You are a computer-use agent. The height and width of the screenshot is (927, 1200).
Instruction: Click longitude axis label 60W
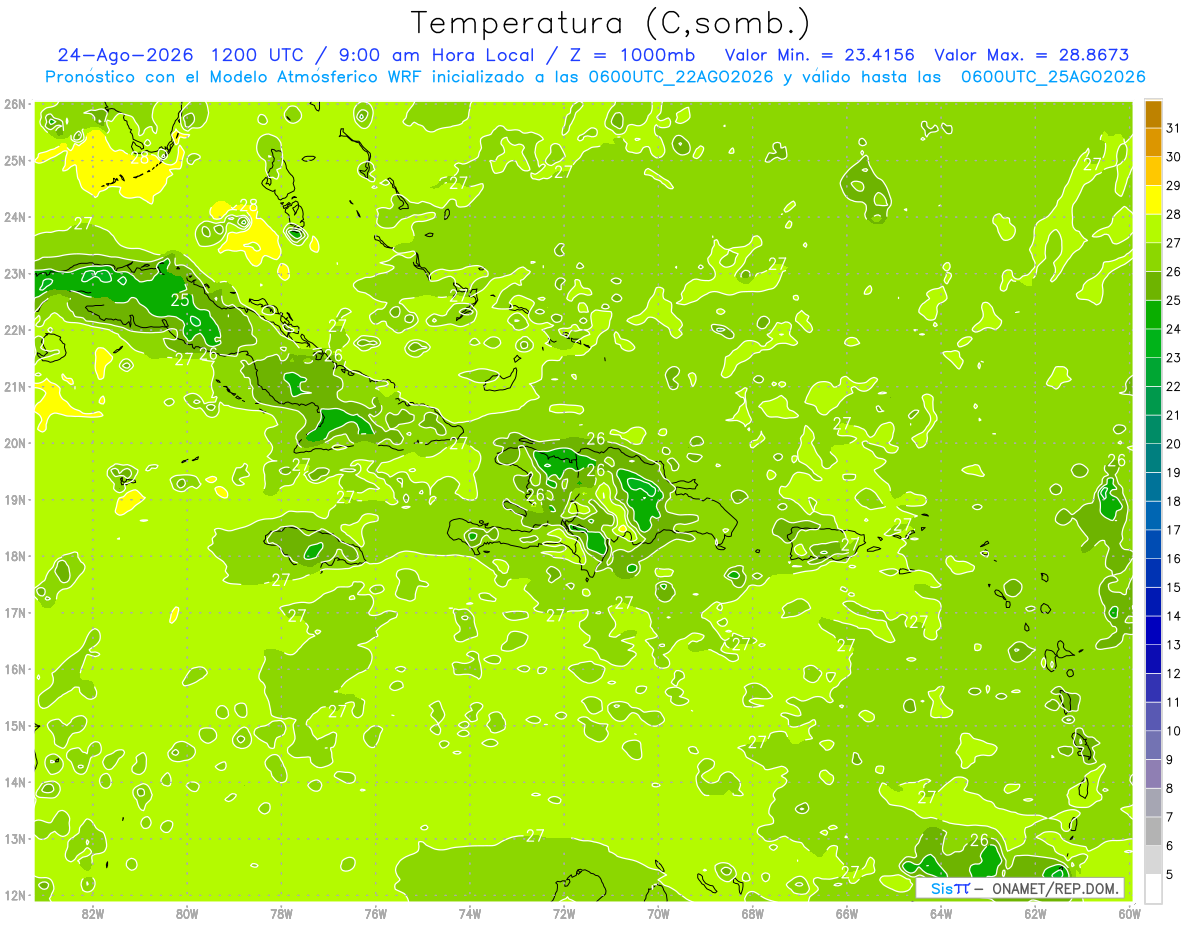point(1130,913)
